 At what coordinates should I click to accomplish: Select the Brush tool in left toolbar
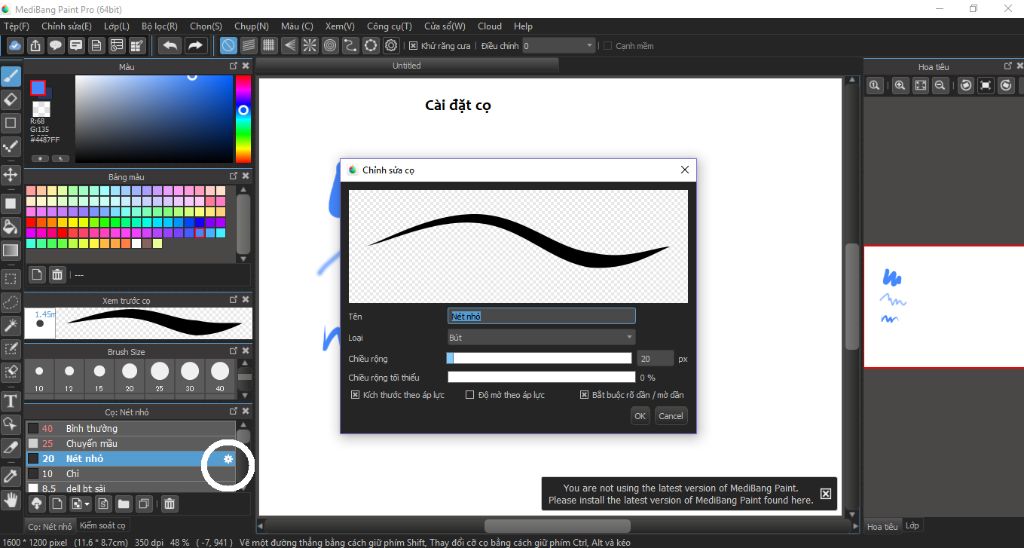click(x=10, y=76)
